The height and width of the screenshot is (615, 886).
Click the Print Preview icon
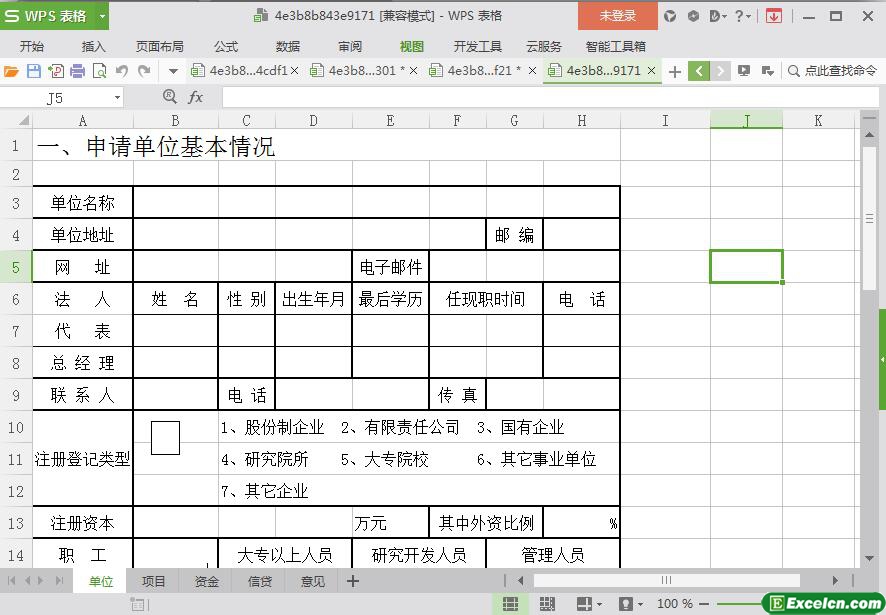click(99, 71)
